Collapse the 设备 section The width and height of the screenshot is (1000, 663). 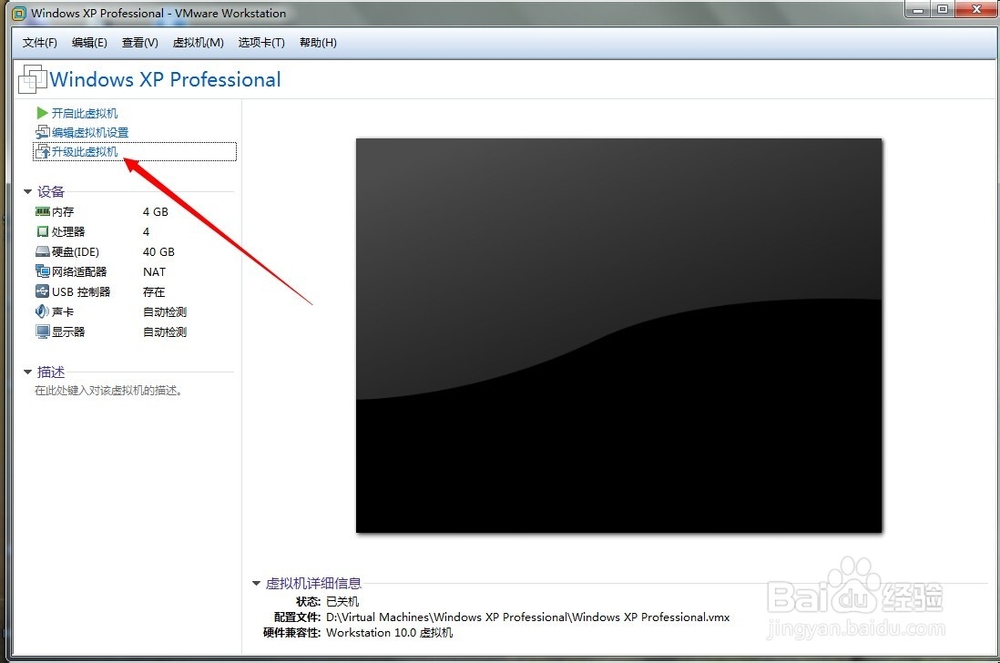[x=27, y=191]
